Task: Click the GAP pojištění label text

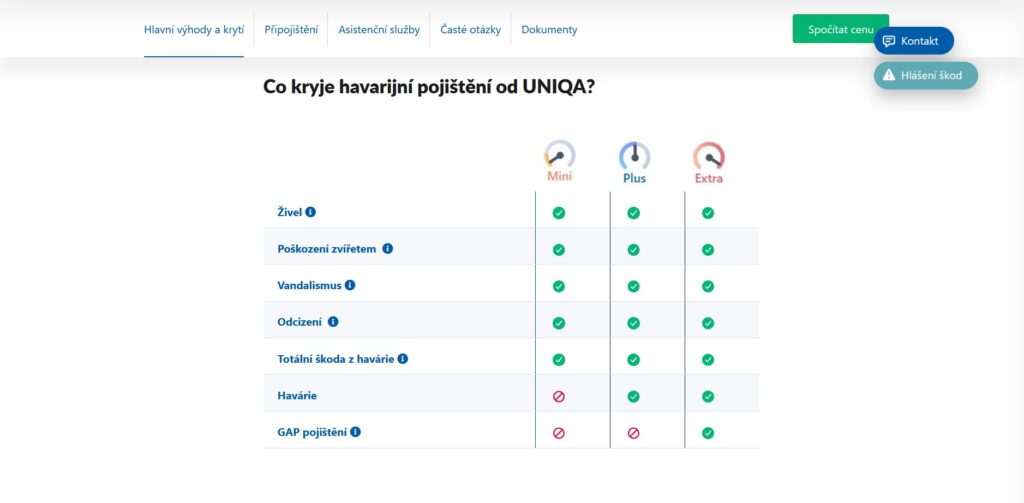Action: point(312,432)
